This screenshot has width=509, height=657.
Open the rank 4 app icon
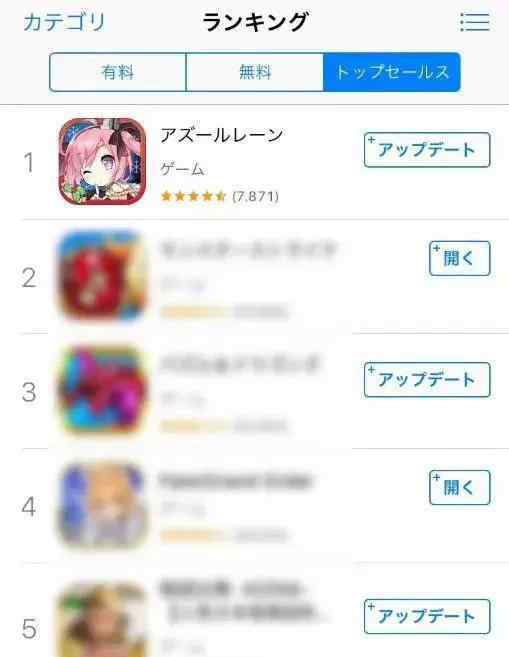(x=102, y=505)
